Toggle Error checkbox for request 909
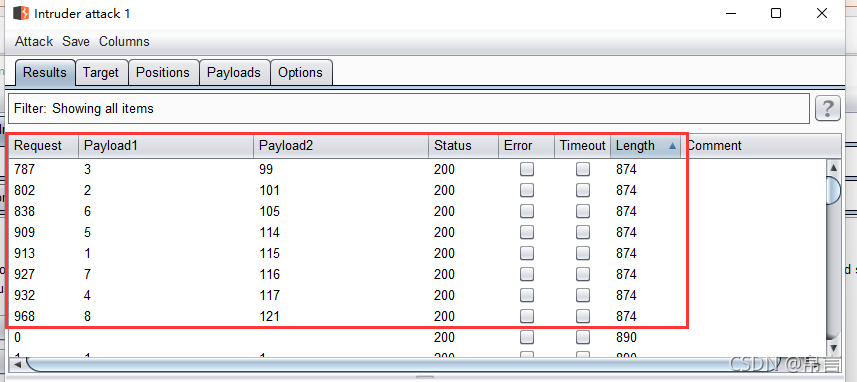This screenshot has width=857, height=382. 527,233
